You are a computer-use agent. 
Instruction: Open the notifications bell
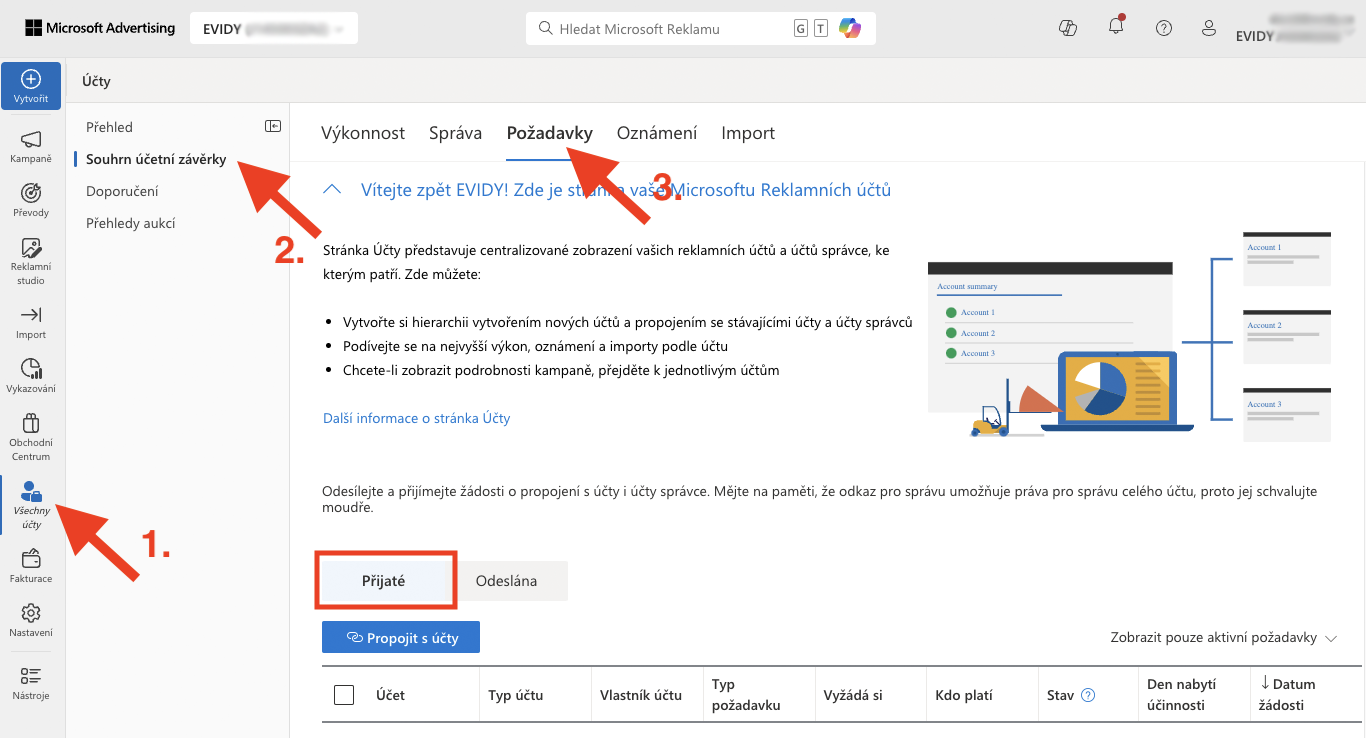tap(1117, 27)
